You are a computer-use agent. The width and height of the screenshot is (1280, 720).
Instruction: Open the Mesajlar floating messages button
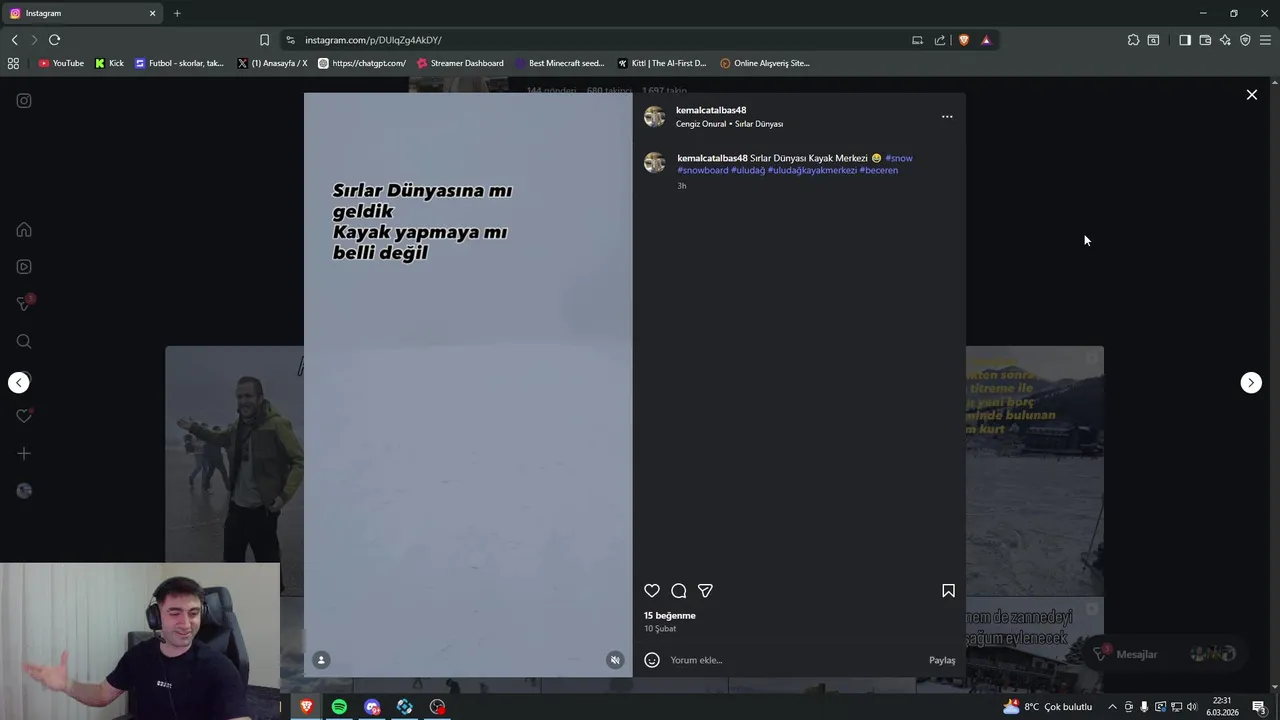(x=1166, y=654)
